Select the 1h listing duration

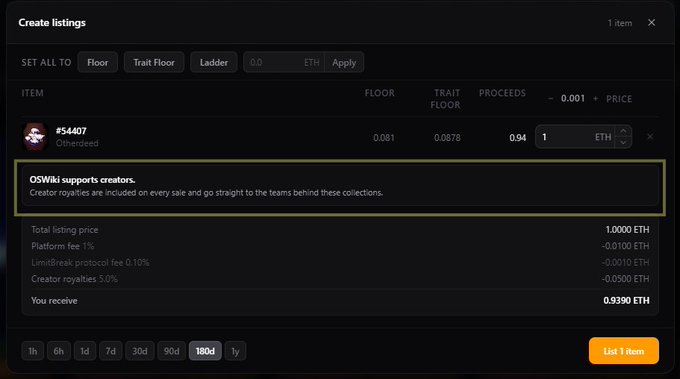(x=33, y=351)
